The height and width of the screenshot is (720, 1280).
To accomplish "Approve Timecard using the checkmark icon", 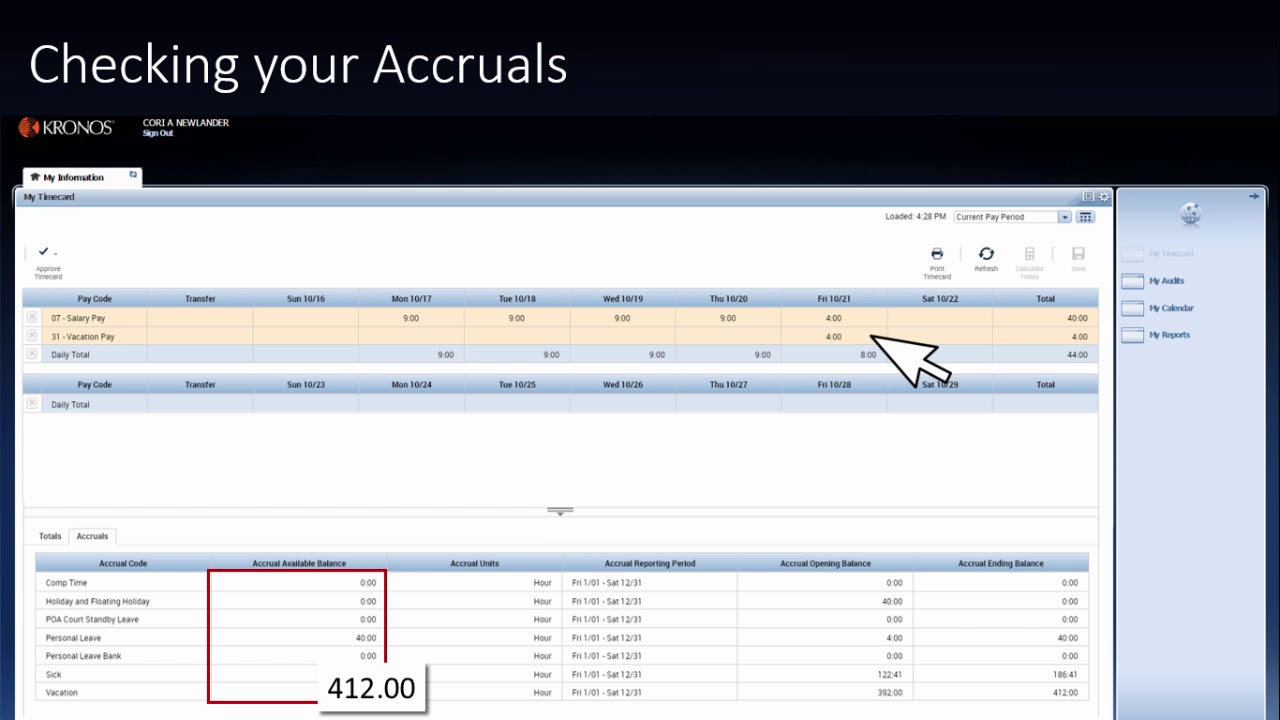I will point(43,252).
